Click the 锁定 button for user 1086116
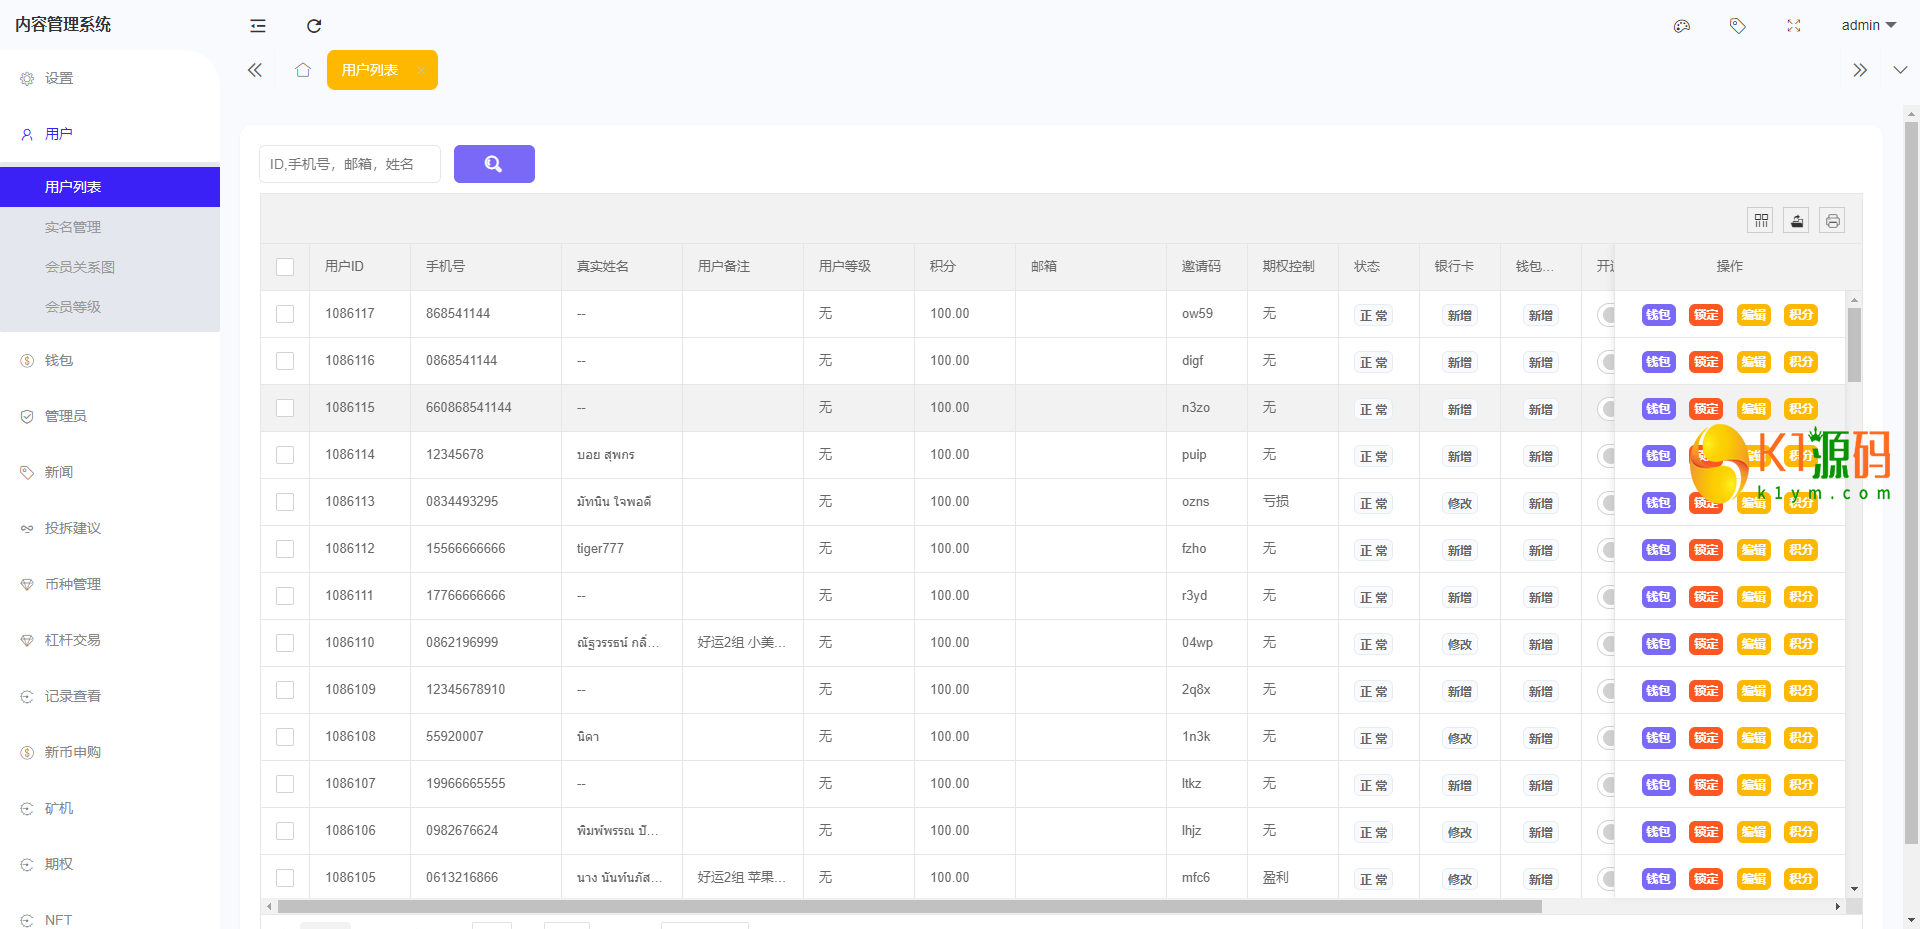 1706,362
